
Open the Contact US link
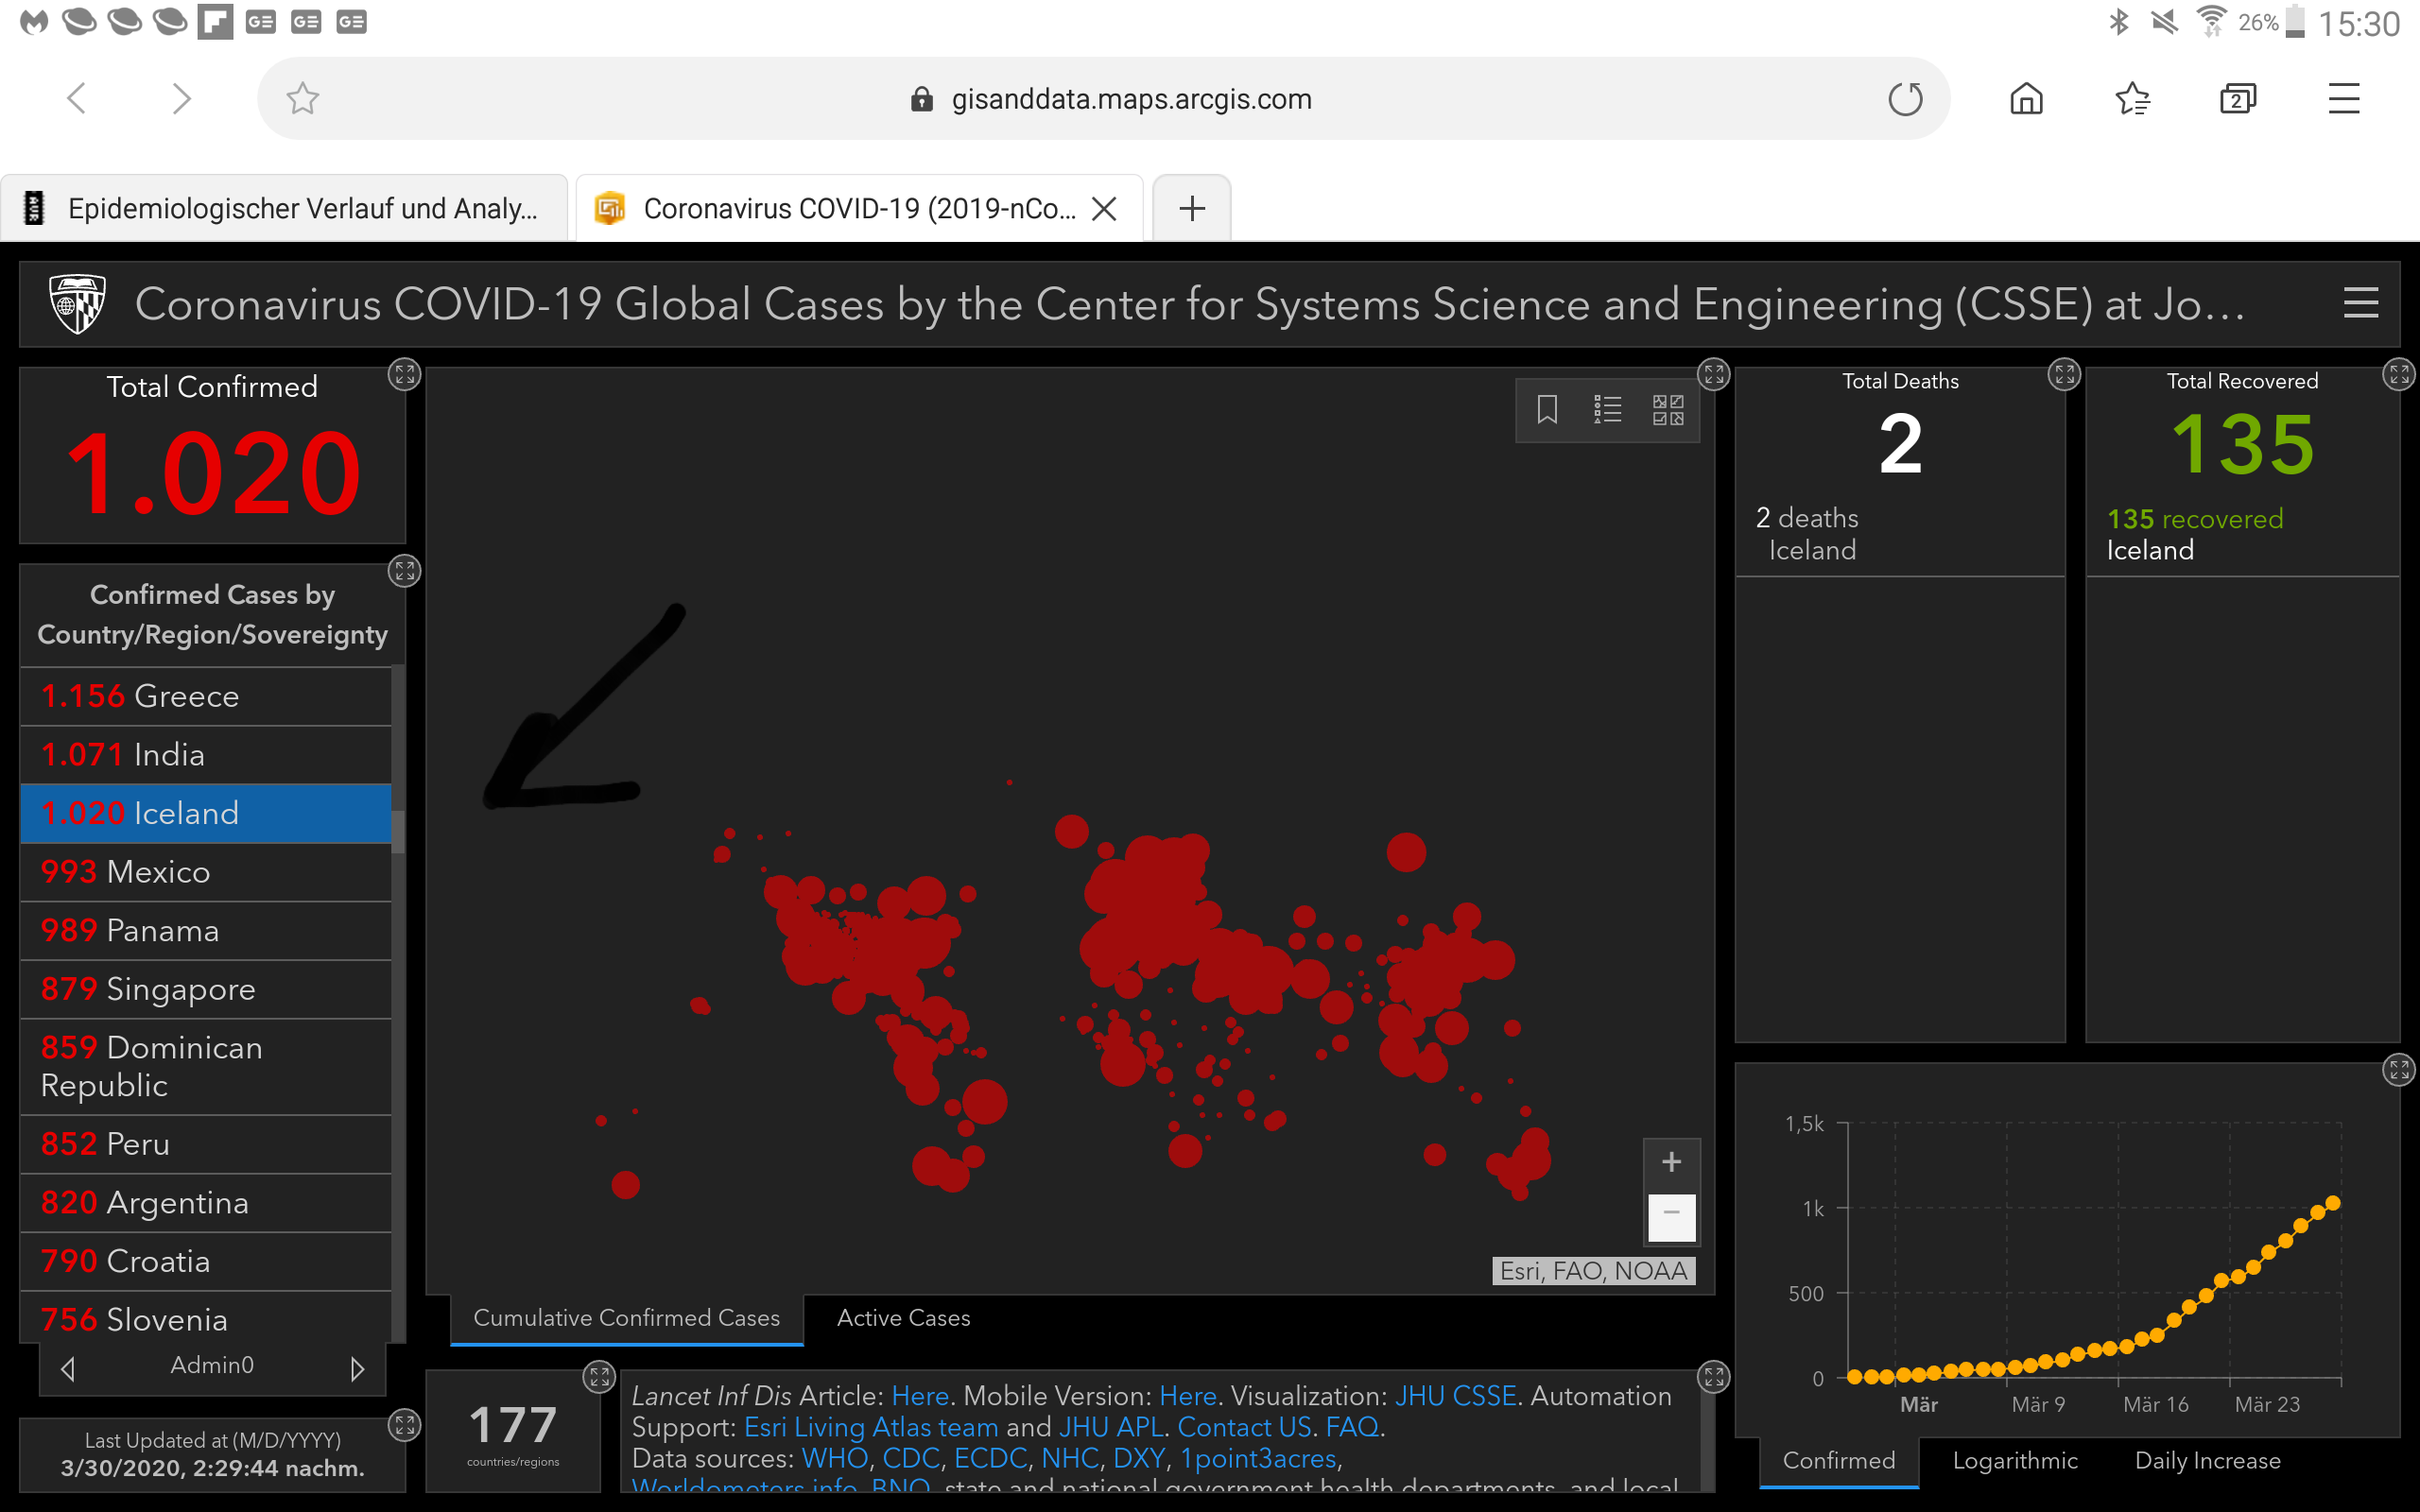pos(1244,1427)
